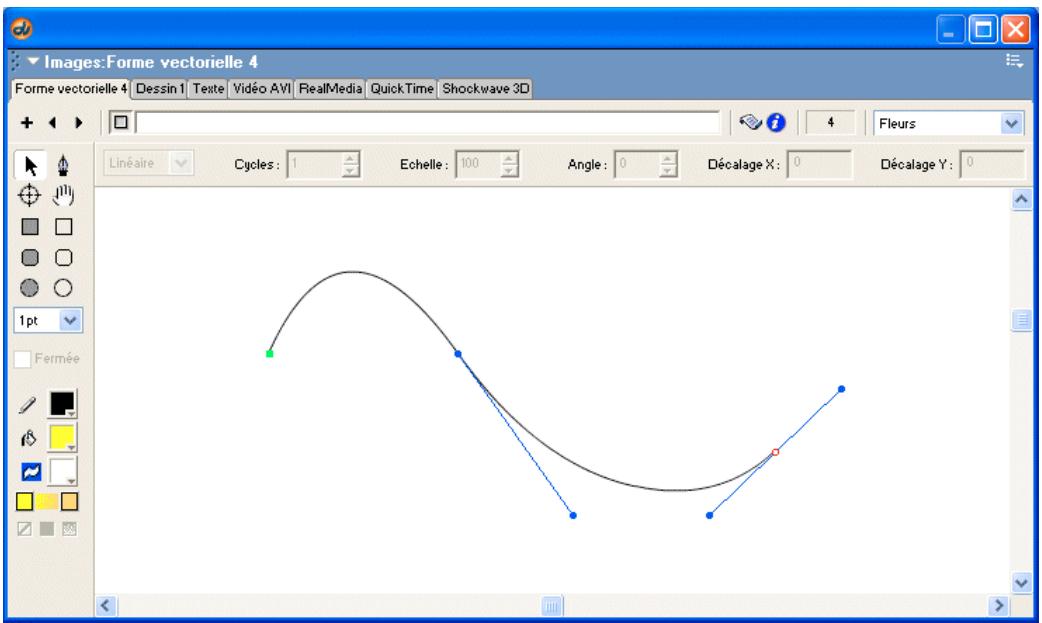Image resolution: width=1042 pixels, height=623 pixels.
Task: Open the black stroke color swatch menu
Action: [x=62, y=404]
